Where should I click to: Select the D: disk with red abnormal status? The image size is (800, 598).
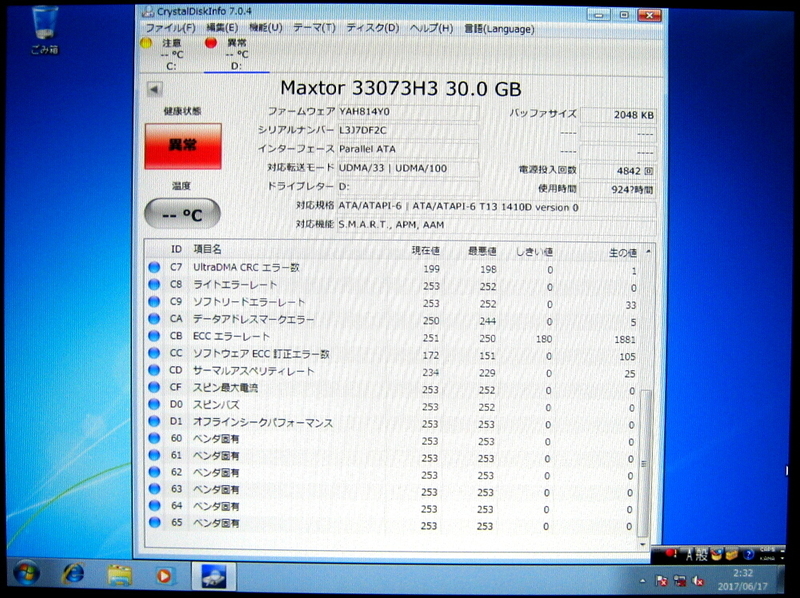click(235, 54)
